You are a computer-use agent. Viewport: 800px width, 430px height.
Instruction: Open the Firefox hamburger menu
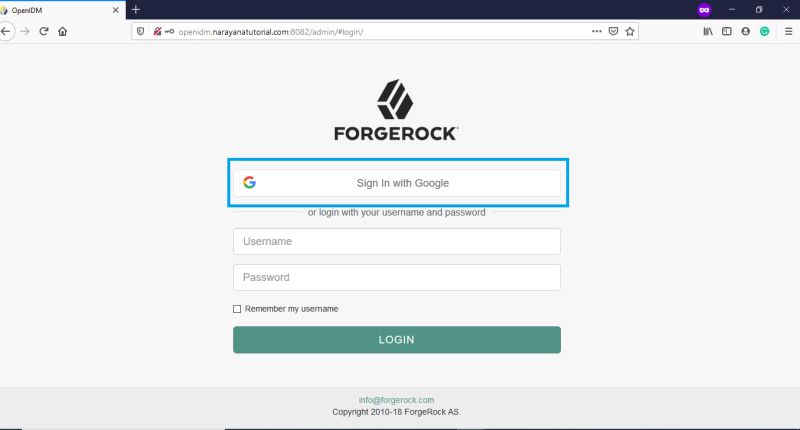788,32
